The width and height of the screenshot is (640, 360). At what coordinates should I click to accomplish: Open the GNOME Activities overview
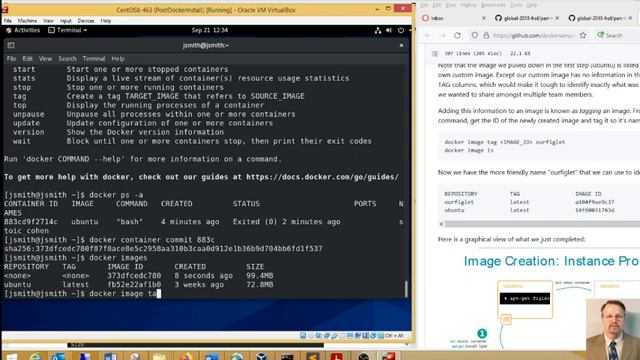pos(23,30)
